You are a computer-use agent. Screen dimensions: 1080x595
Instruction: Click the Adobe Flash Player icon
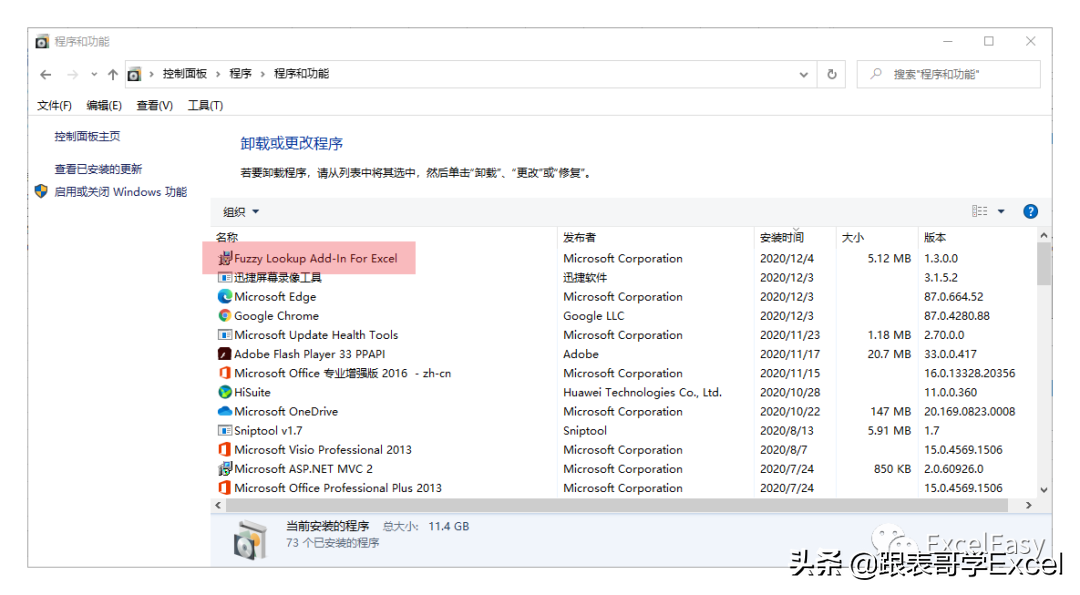click(225, 354)
